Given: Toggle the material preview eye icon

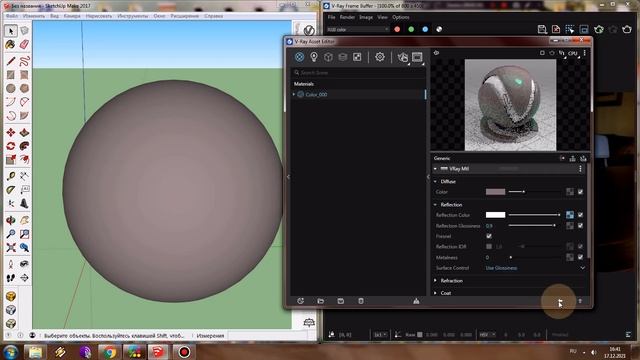Looking at the screenshot, I should click(x=436, y=53).
